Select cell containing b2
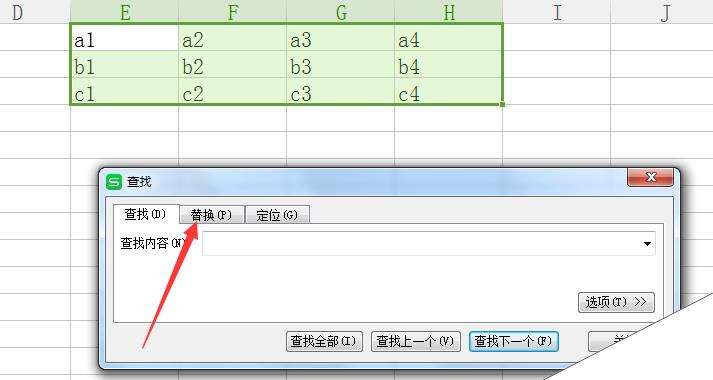 [232, 64]
